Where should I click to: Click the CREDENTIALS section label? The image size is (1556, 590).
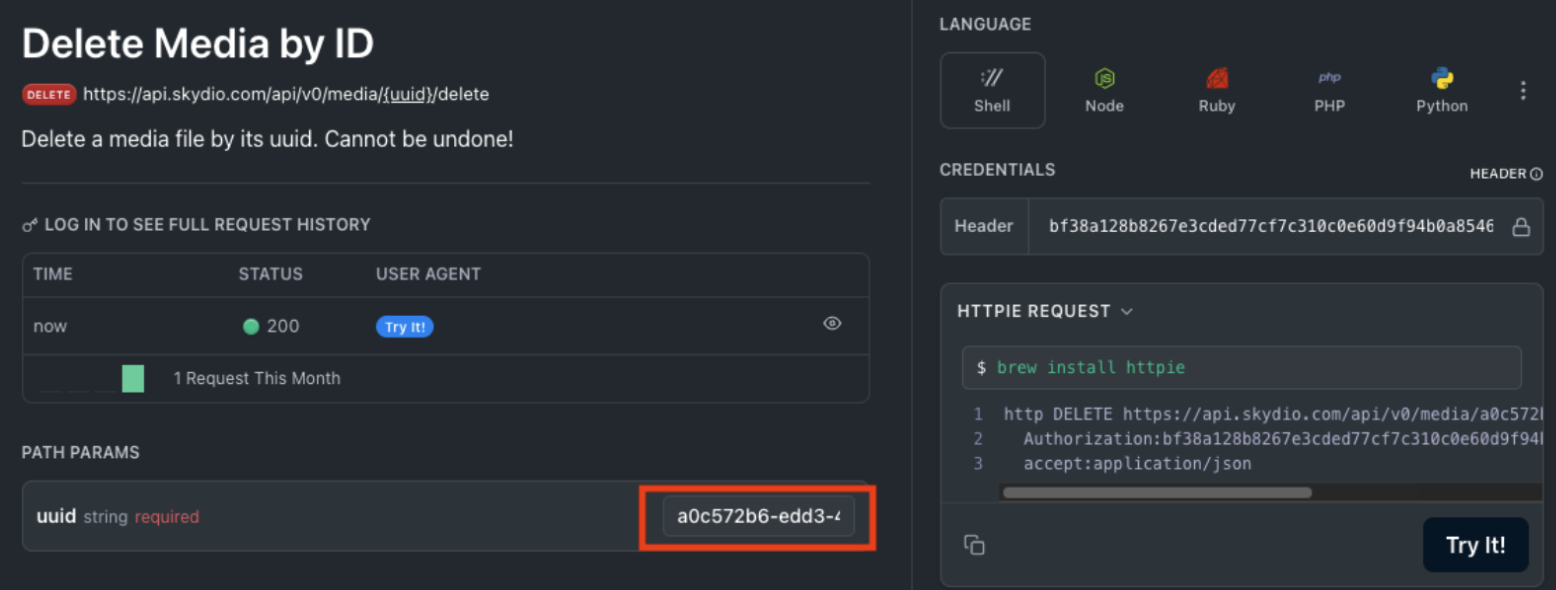pos(997,170)
